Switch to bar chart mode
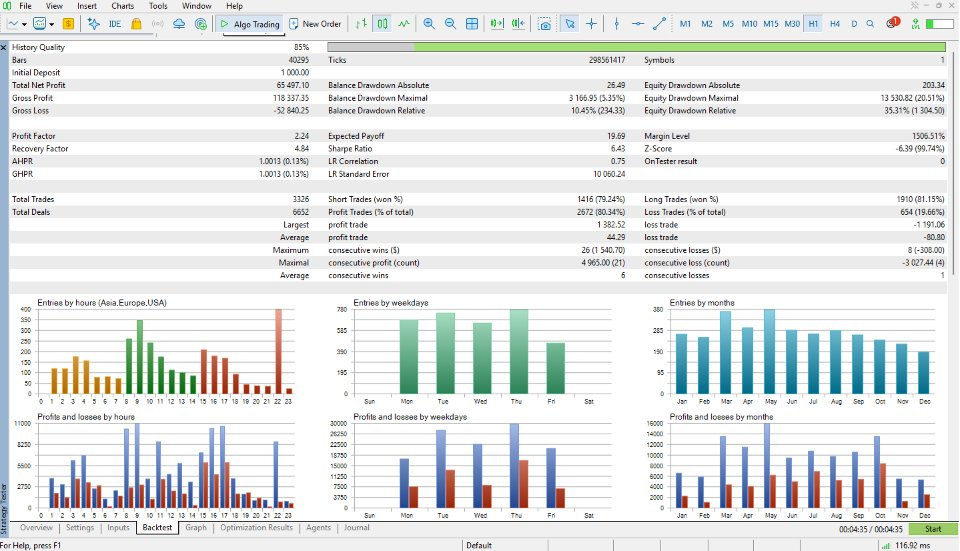960x551 pixels. [361, 24]
